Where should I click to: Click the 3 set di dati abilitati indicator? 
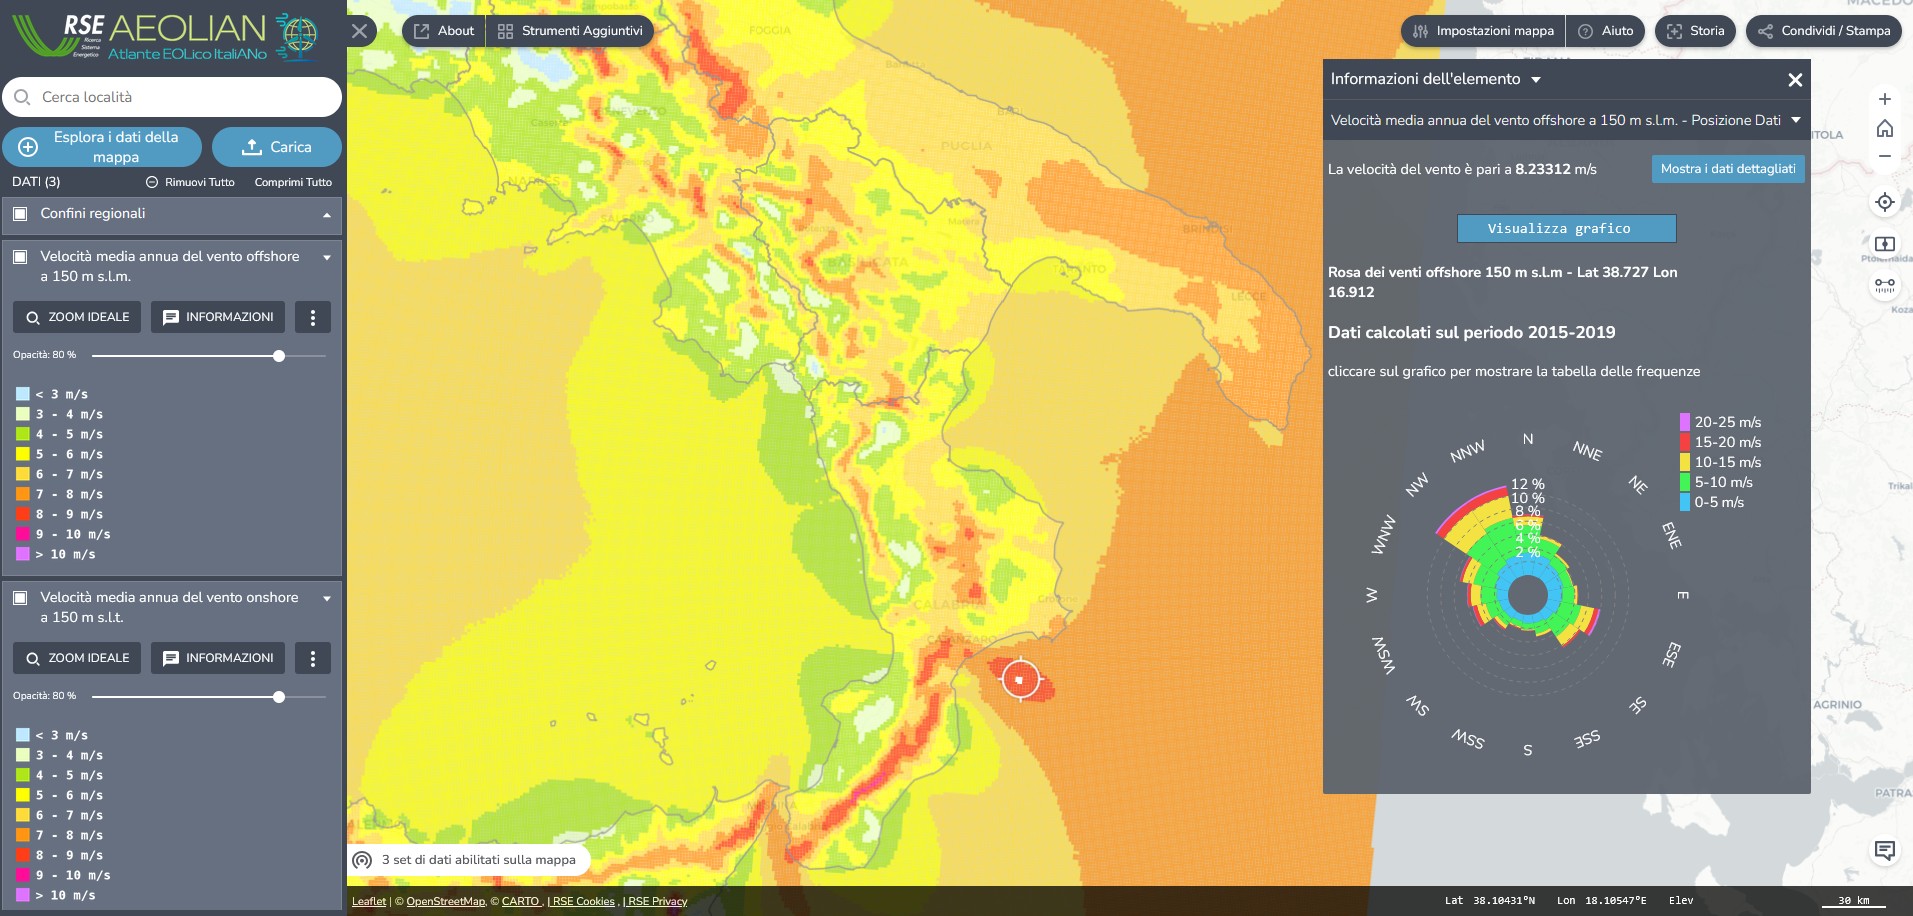coord(468,860)
